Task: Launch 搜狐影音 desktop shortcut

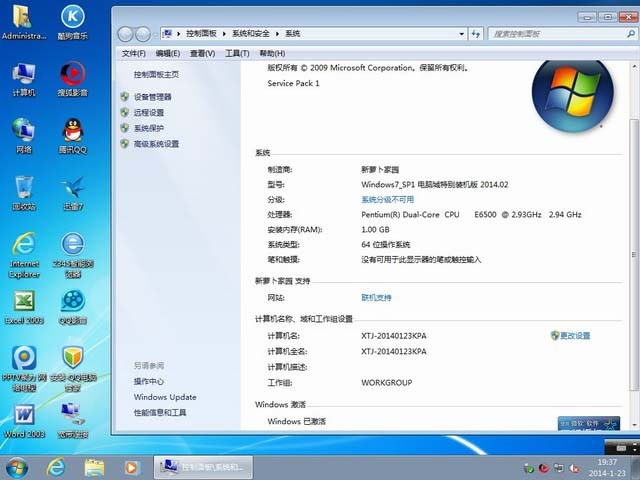Action: tap(73, 80)
